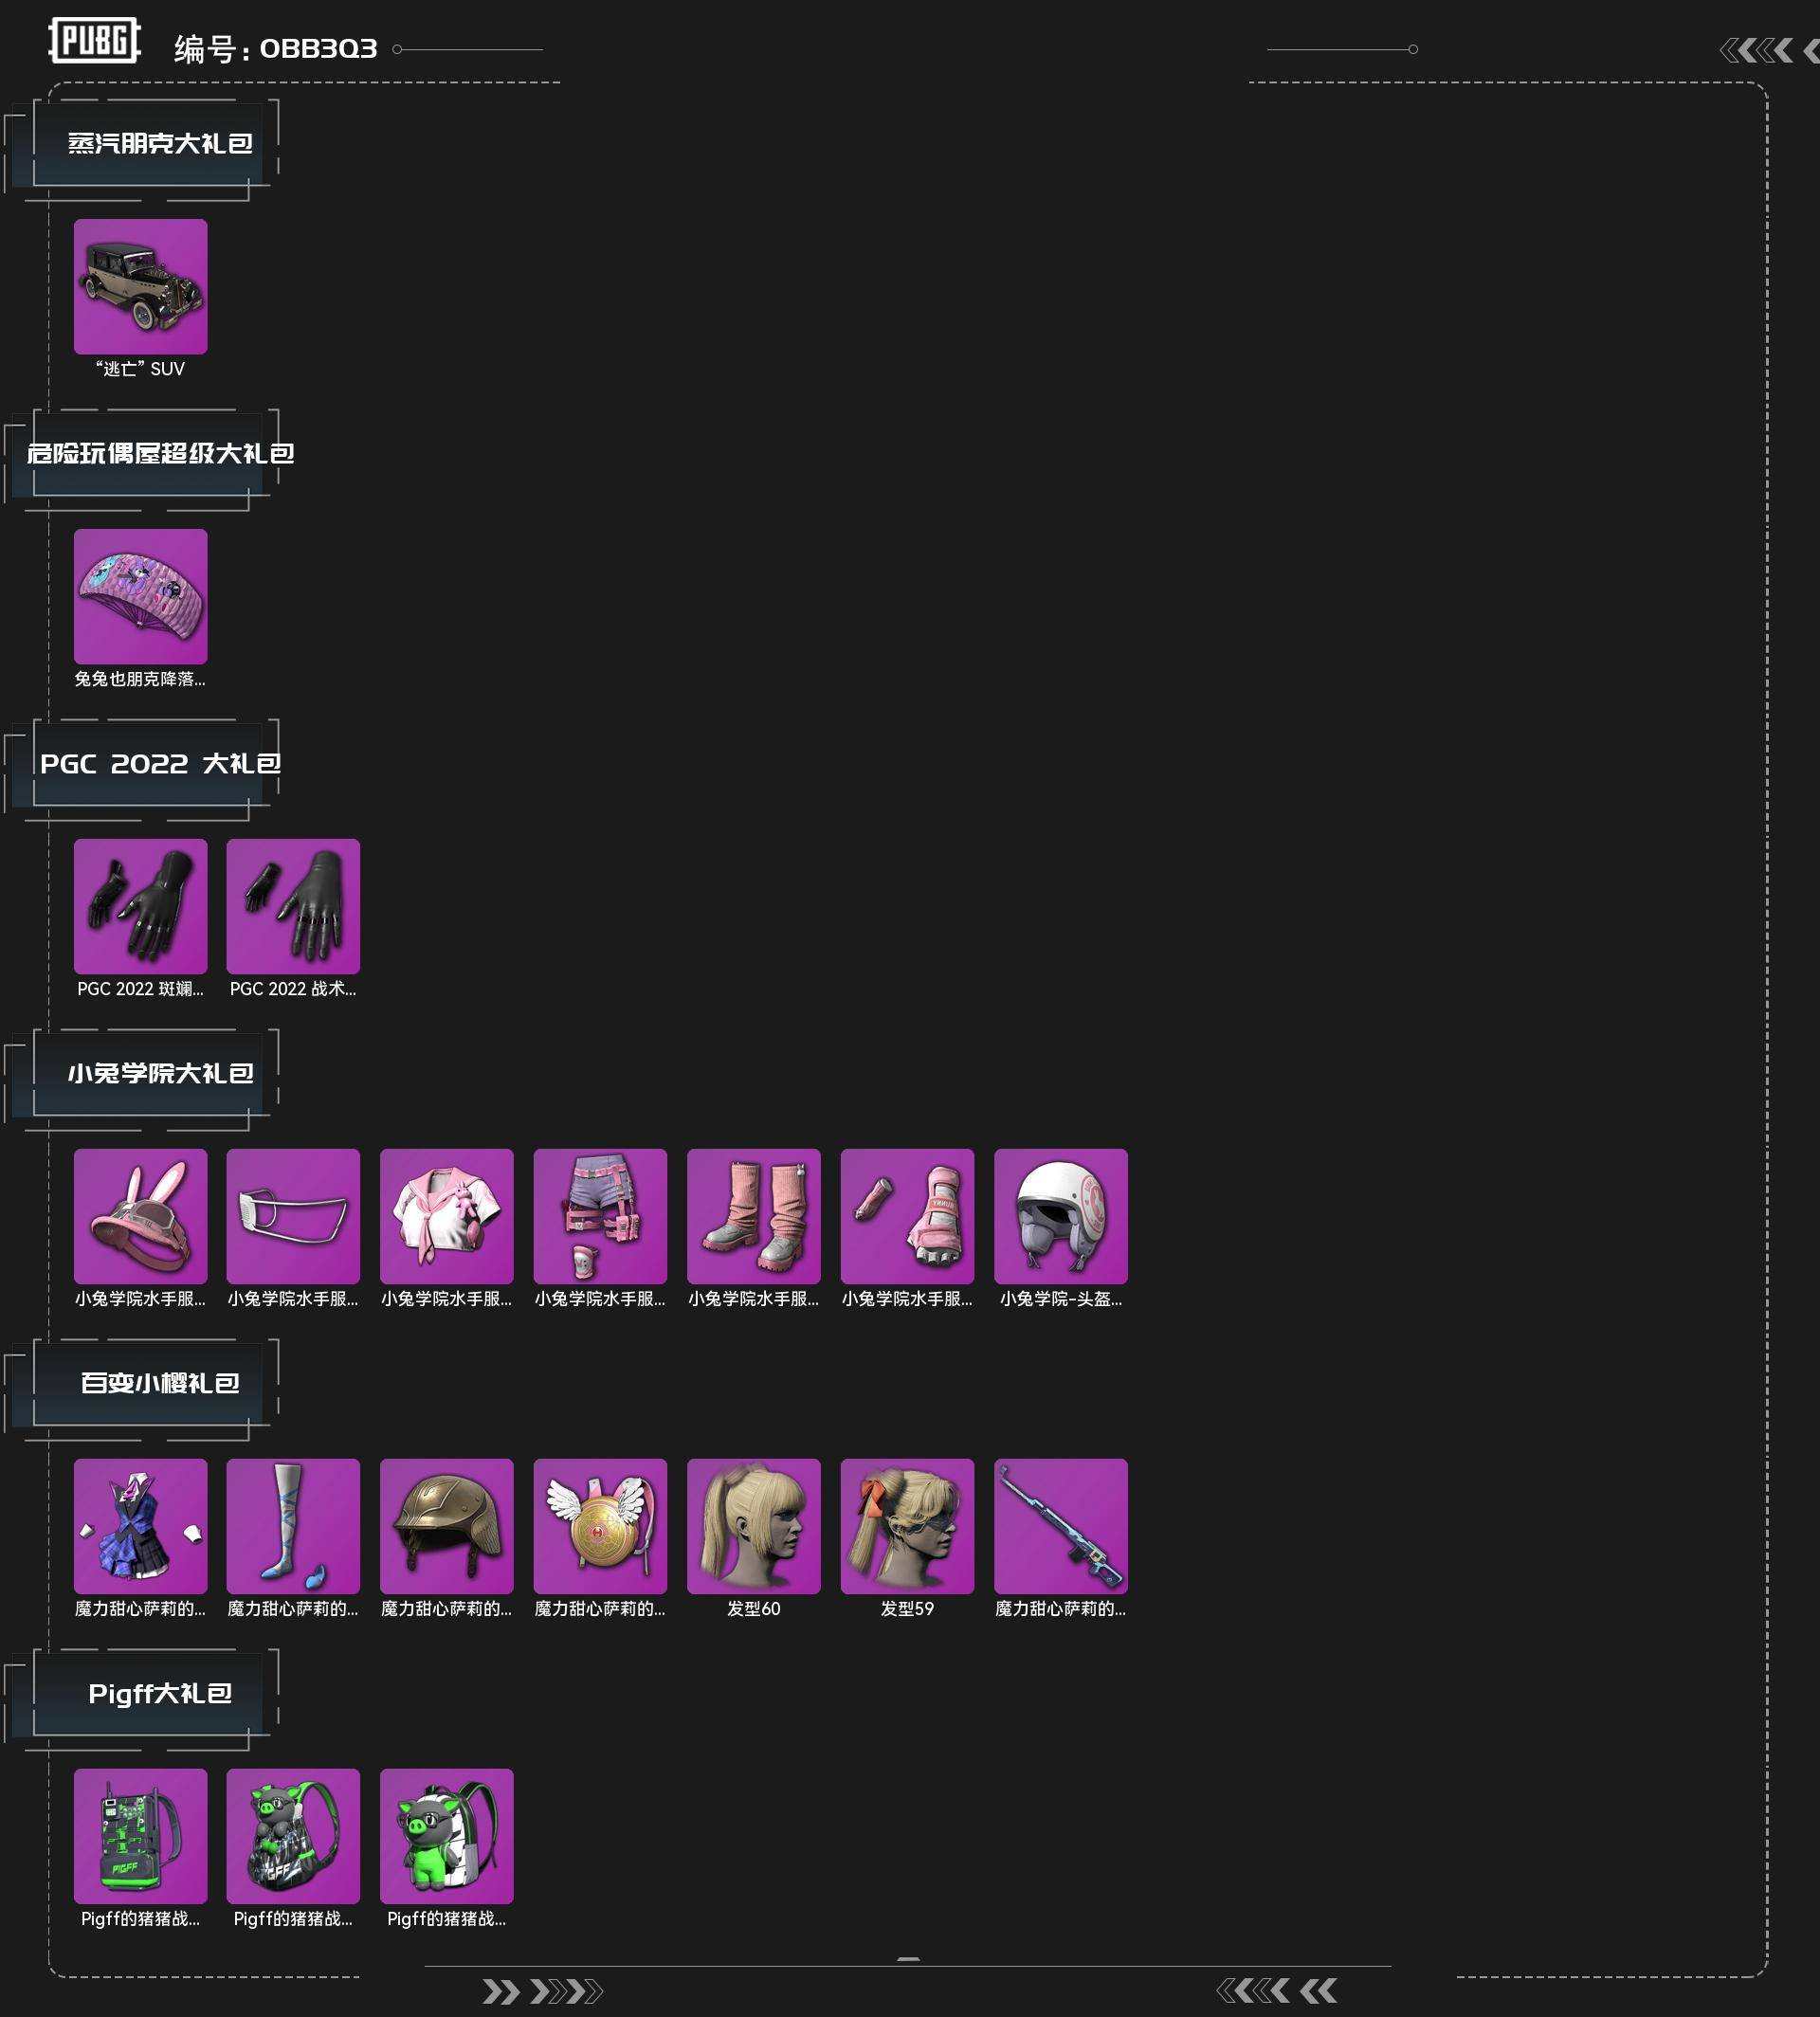Pick the 发型59 hairstyle with orange bow
This screenshot has width=1820, height=2017.
[x=907, y=1526]
